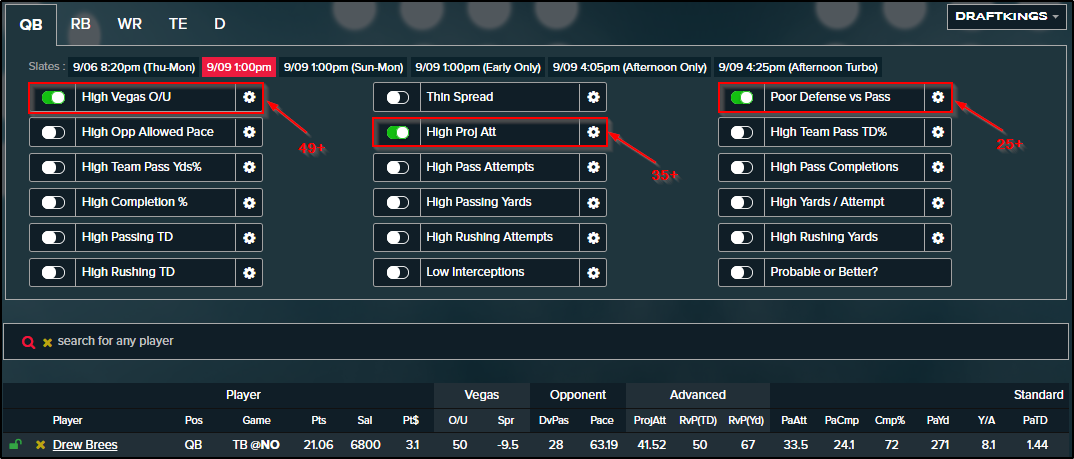1074x459 pixels.
Task: Select the 9/06 8:20pm Thu-Mon slate
Action: point(134,67)
